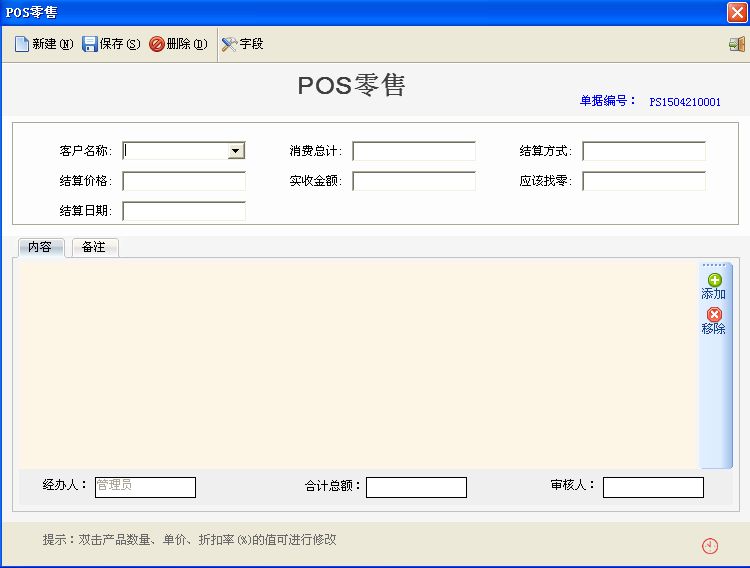This screenshot has width=750, height=568.
Task: Click the 经办人 field showing 管理员
Action: click(x=145, y=487)
